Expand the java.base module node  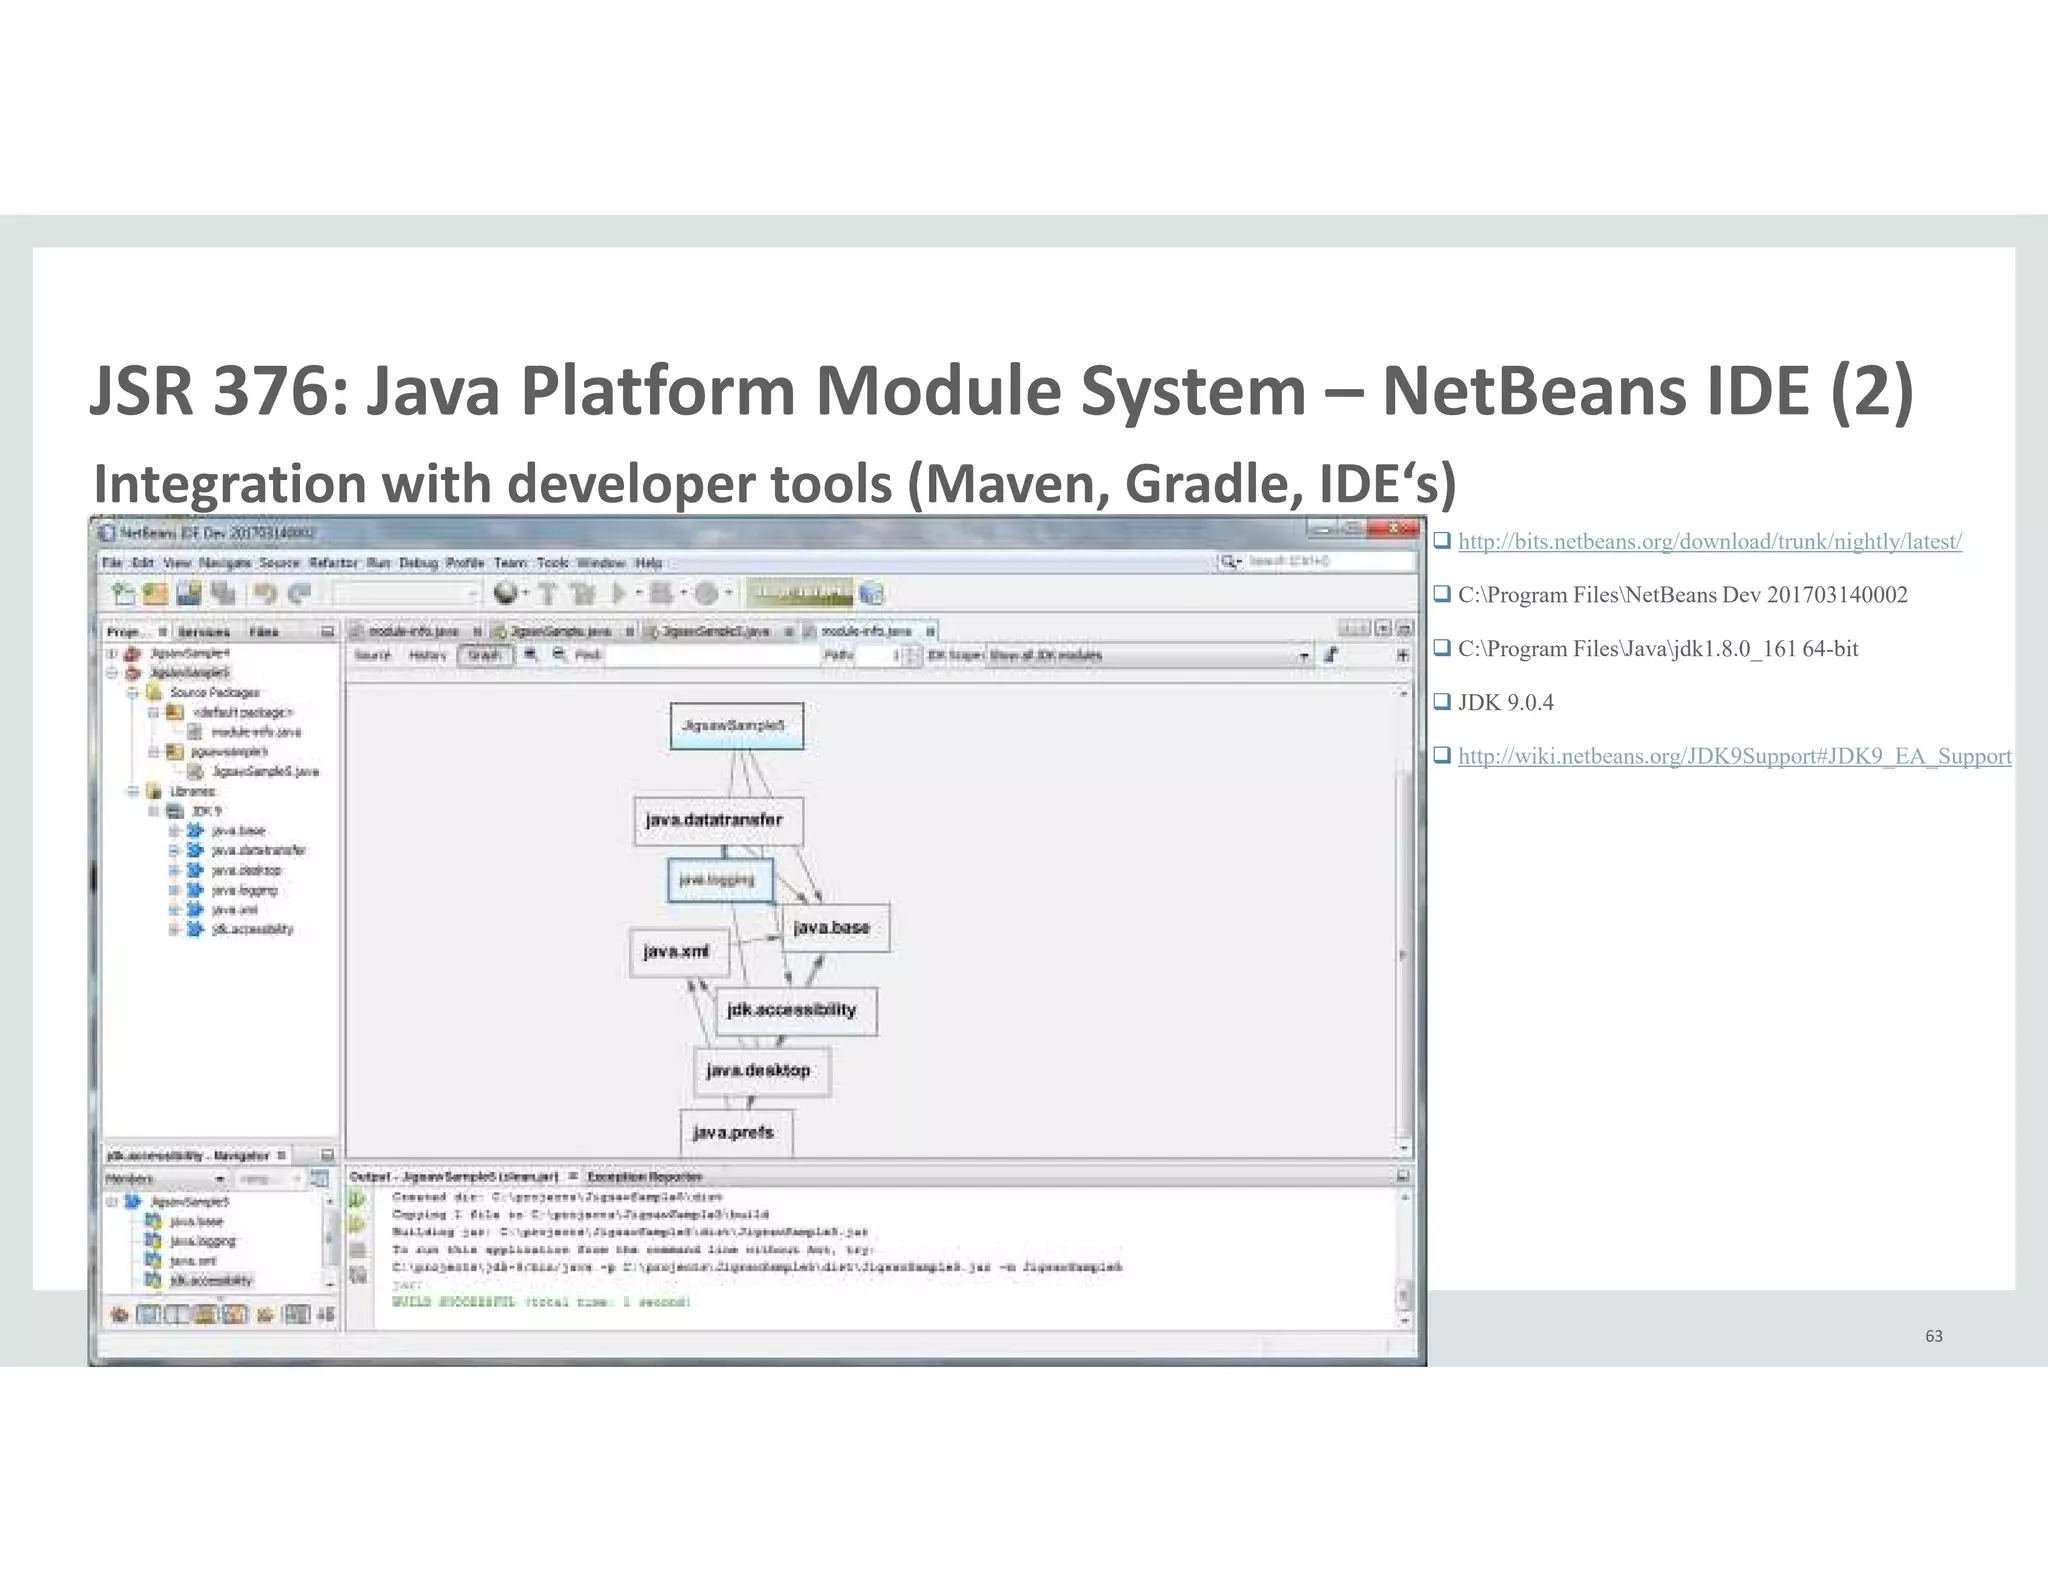pos(173,831)
